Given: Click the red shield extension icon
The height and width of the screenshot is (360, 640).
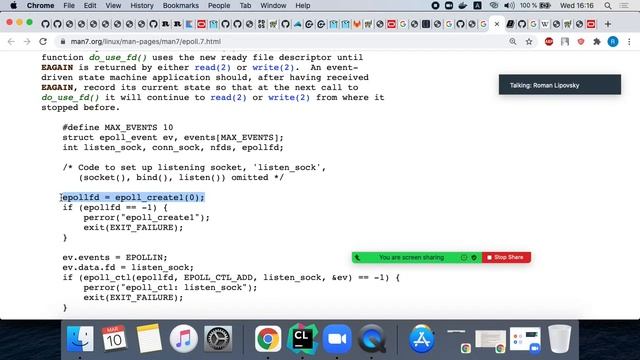Looking at the screenshot, I should [x=581, y=42].
